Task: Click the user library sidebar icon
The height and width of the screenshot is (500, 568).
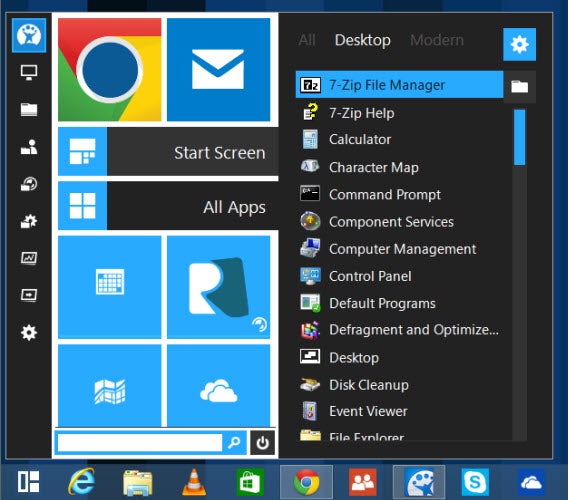Action: (29, 147)
